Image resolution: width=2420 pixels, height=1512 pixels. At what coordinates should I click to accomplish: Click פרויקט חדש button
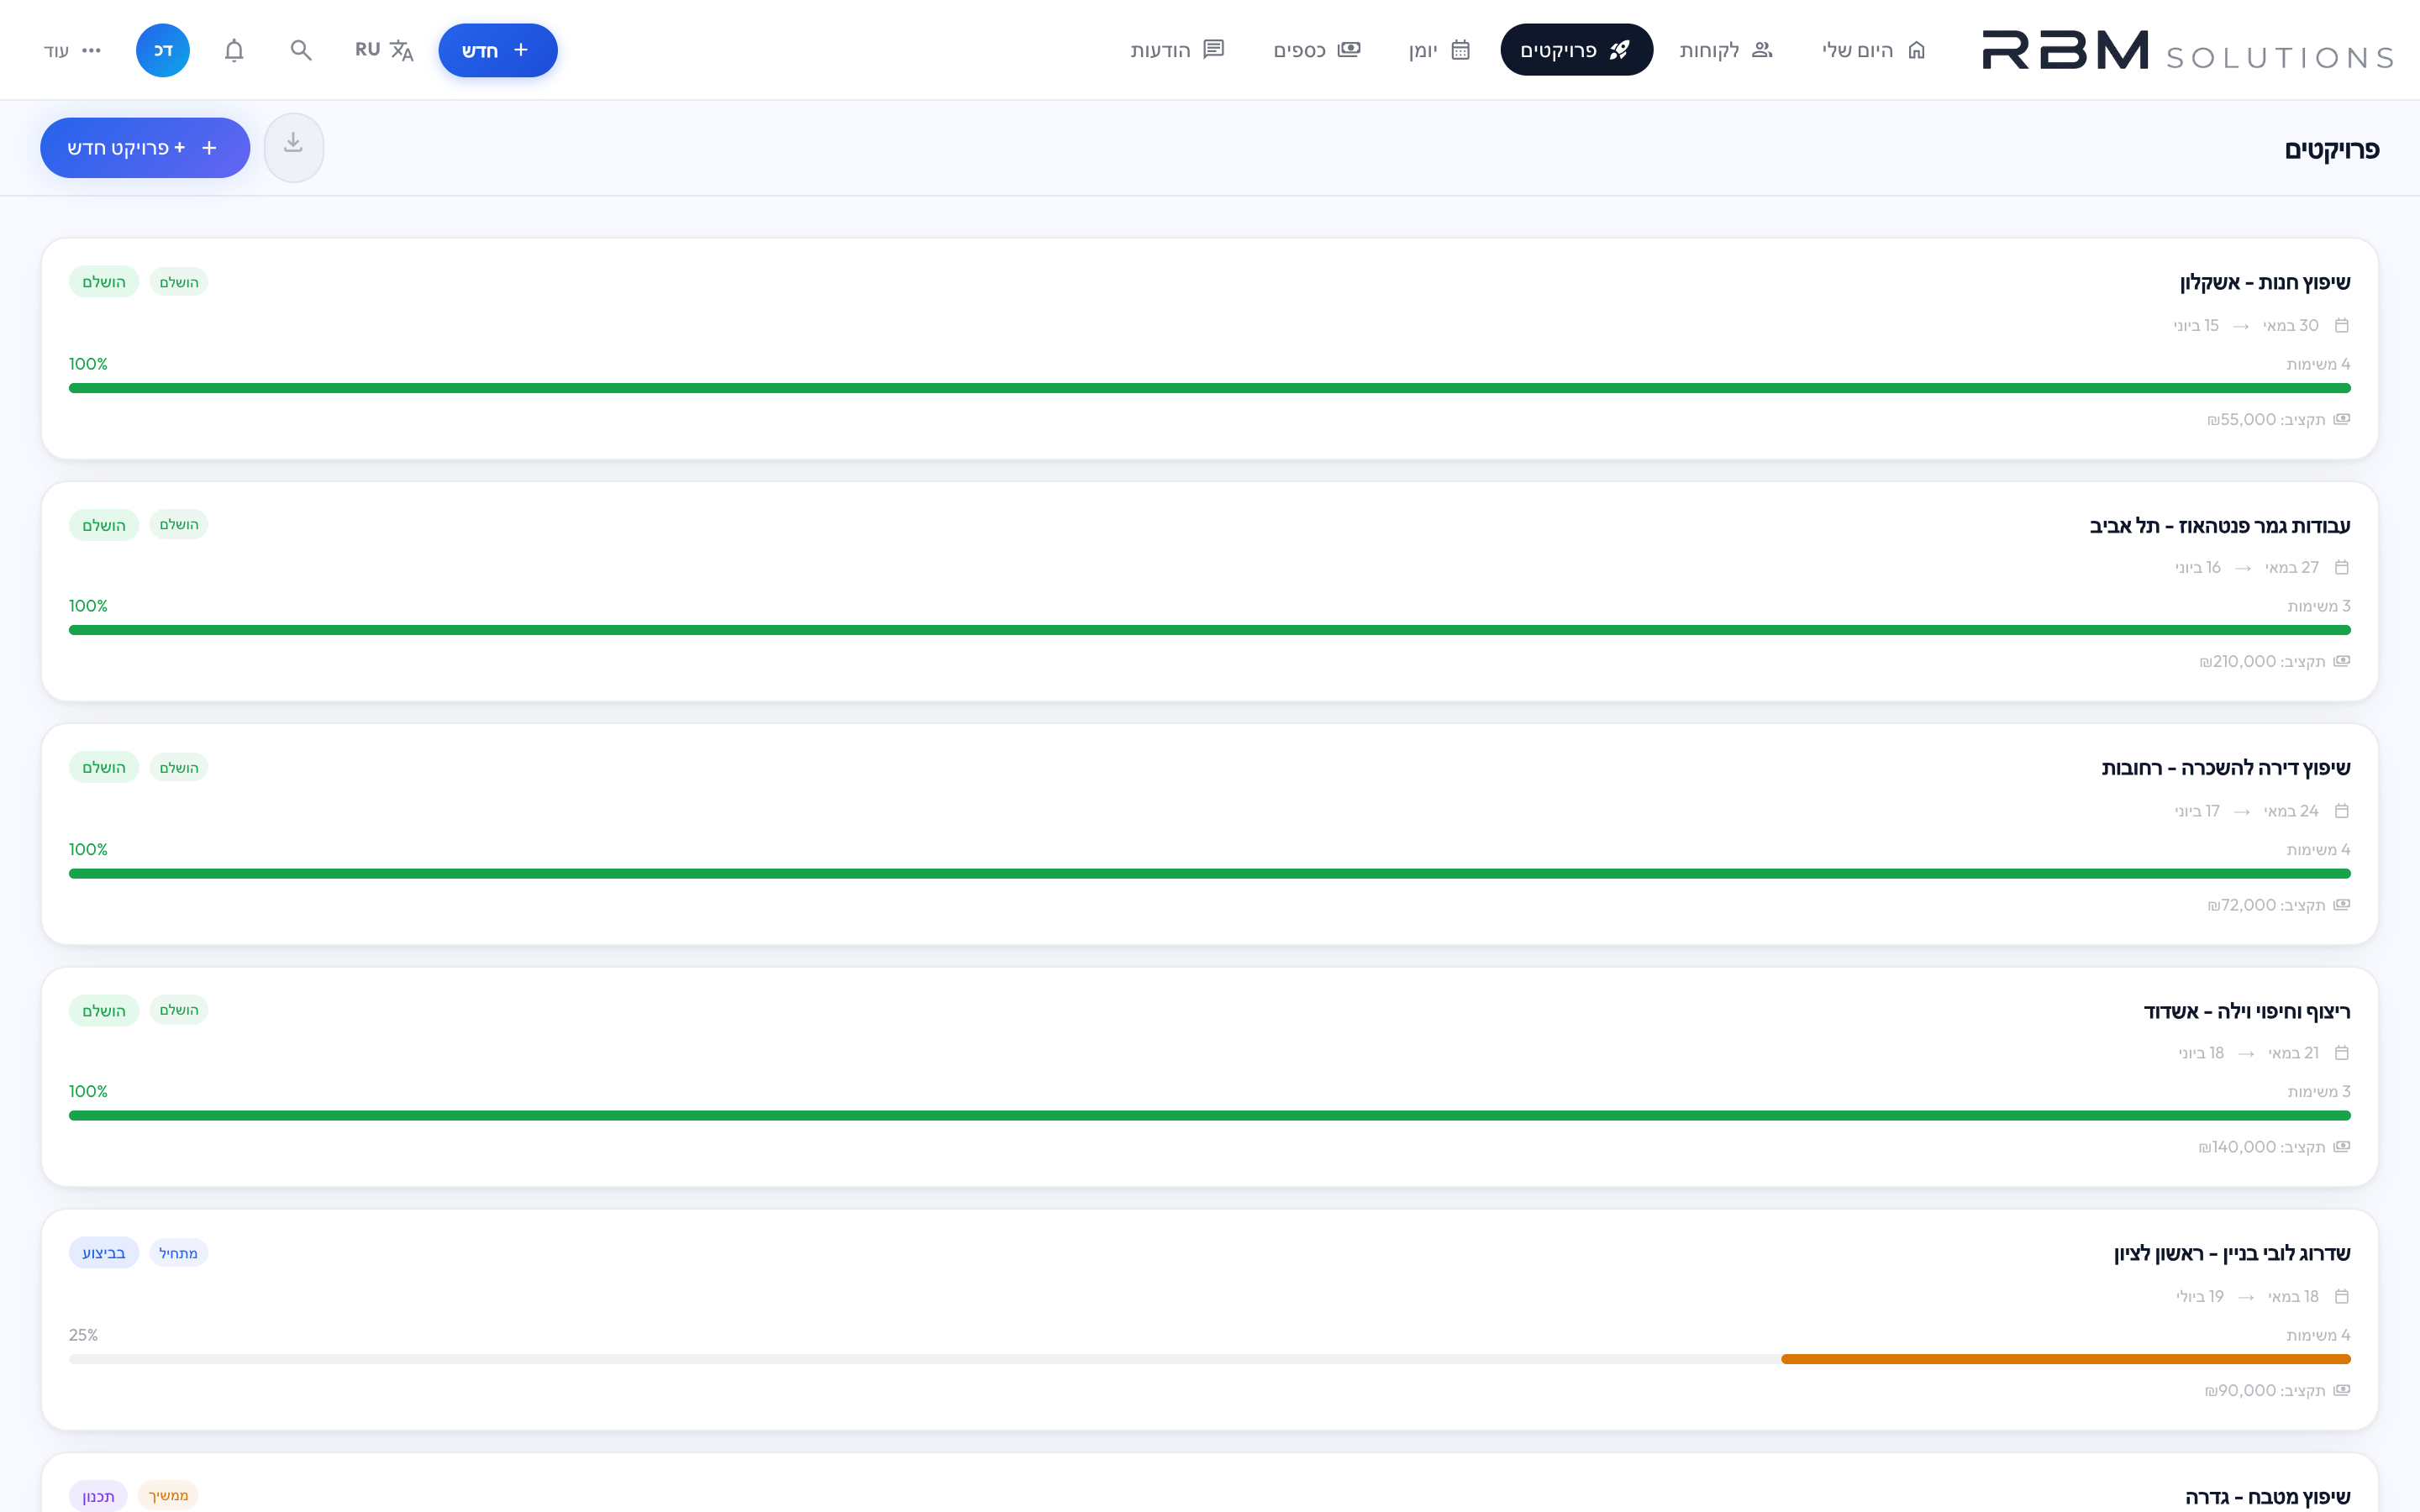pyautogui.click(x=145, y=148)
